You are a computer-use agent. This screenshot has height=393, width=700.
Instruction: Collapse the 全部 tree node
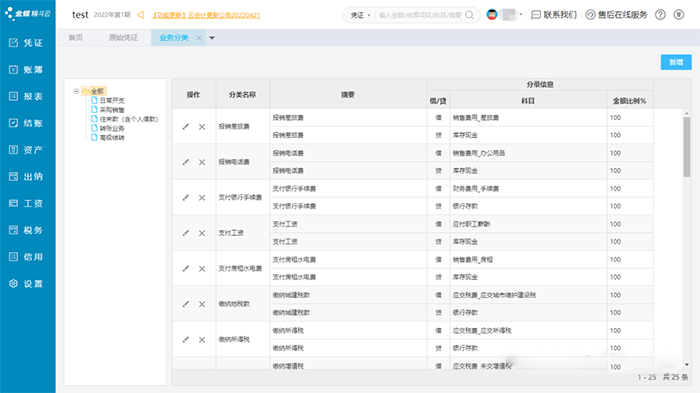tap(76, 91)
